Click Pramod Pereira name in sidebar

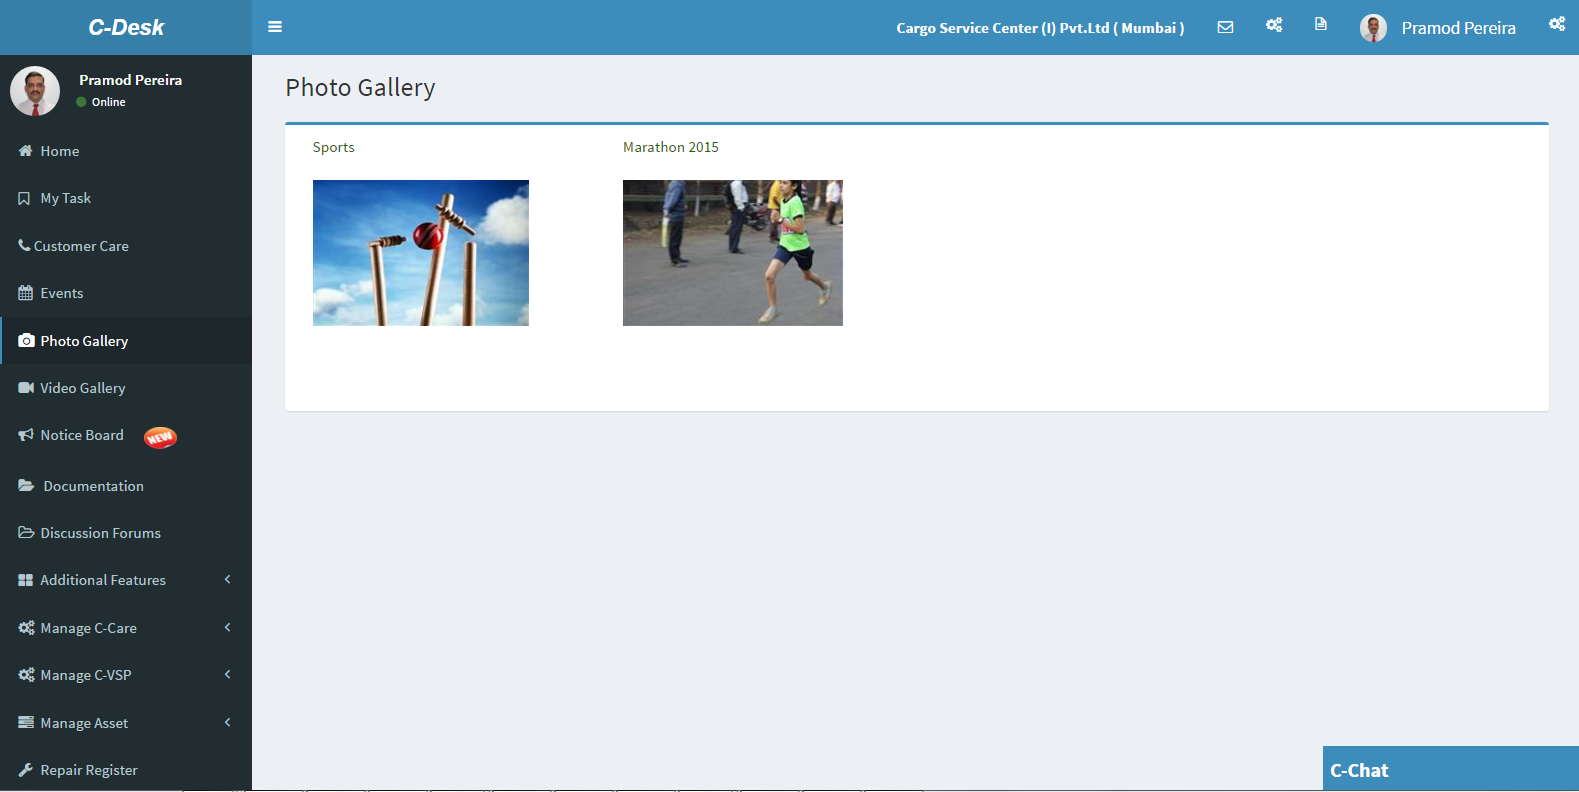(131, 80)
